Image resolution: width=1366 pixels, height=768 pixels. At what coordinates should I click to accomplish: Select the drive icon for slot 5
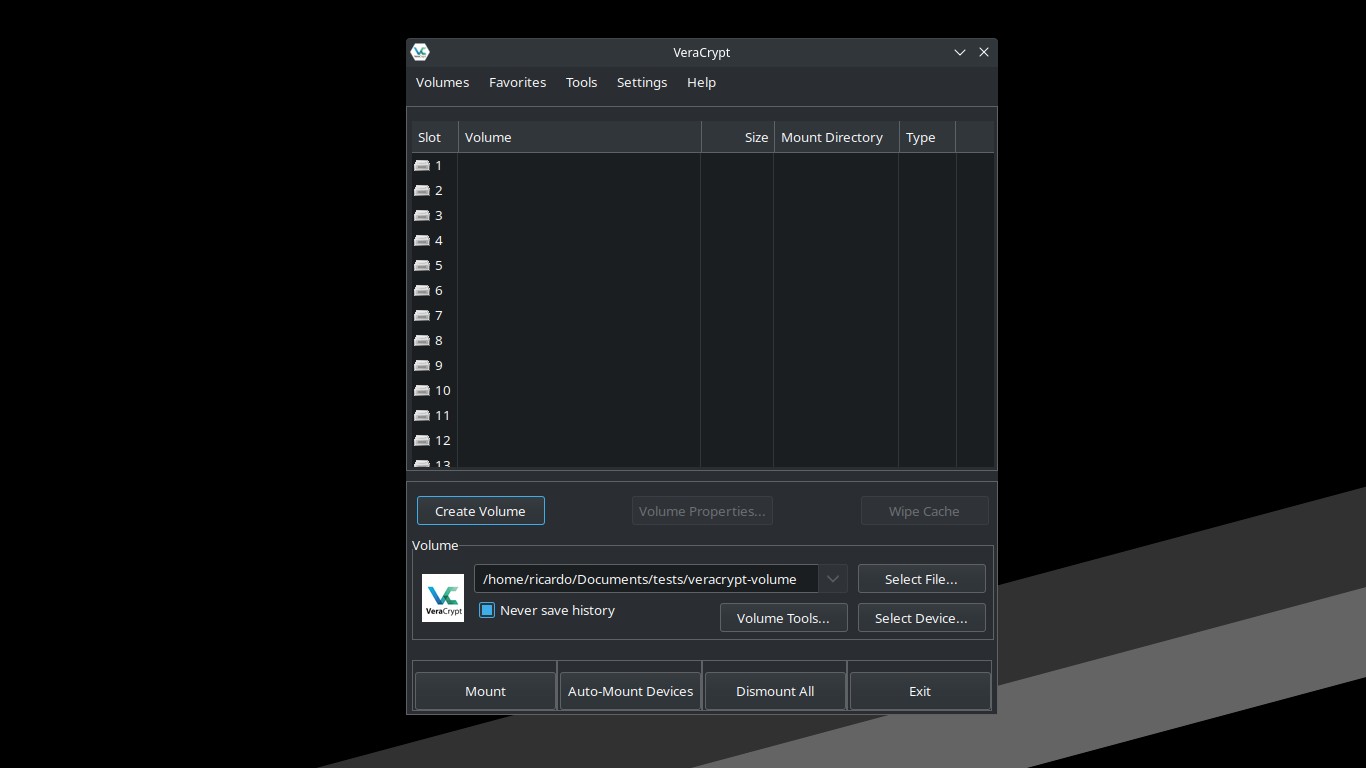[x=422, y=265]
